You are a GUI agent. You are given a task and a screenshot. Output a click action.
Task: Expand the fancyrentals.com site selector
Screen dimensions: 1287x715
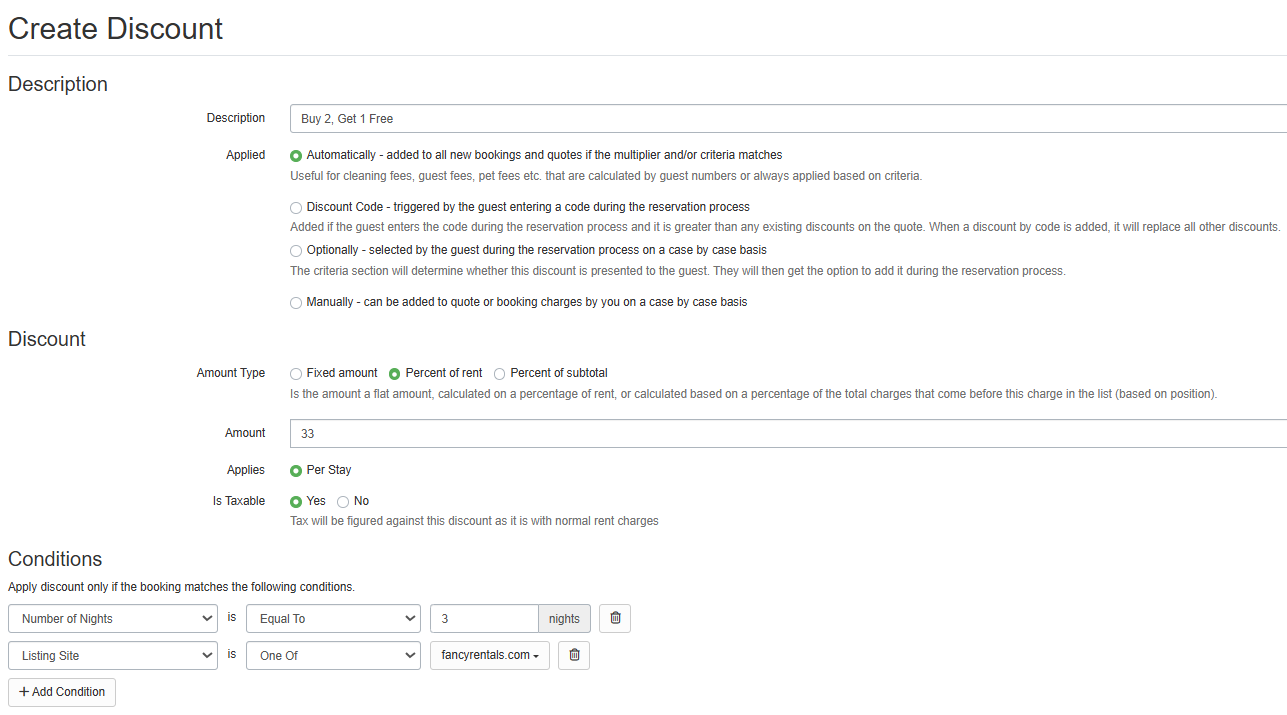click(x=490, y=655)
